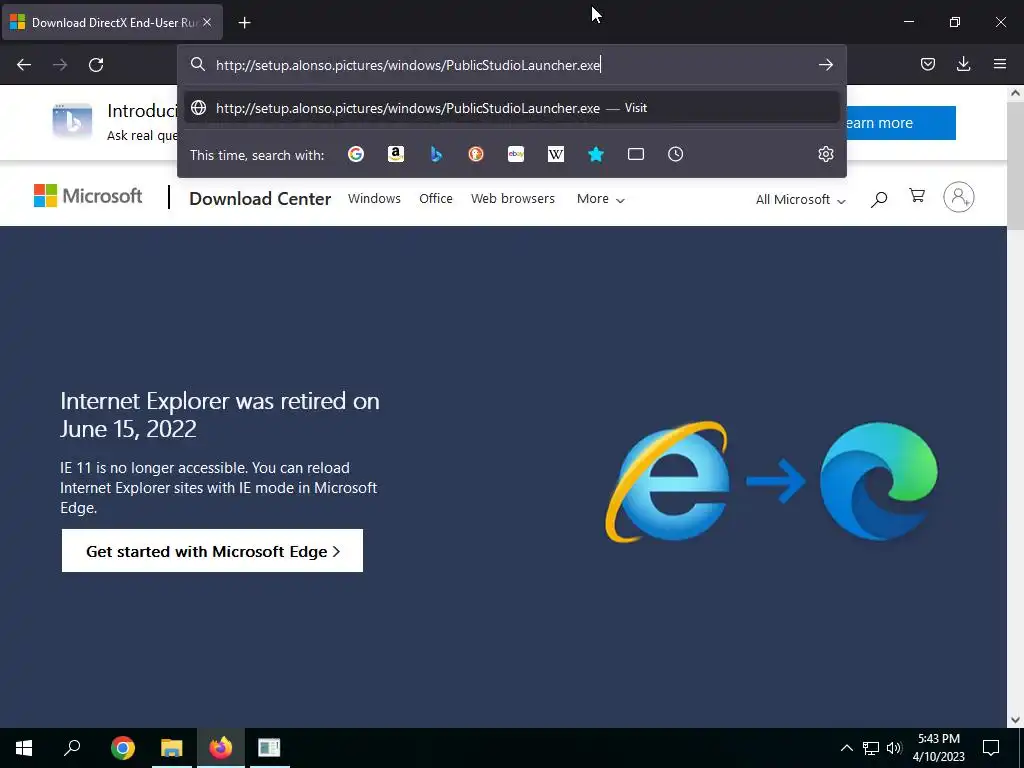Open the Download Center link
Image resolution: width=1024 pixels, height=768 pixels.
click(260, 199)
